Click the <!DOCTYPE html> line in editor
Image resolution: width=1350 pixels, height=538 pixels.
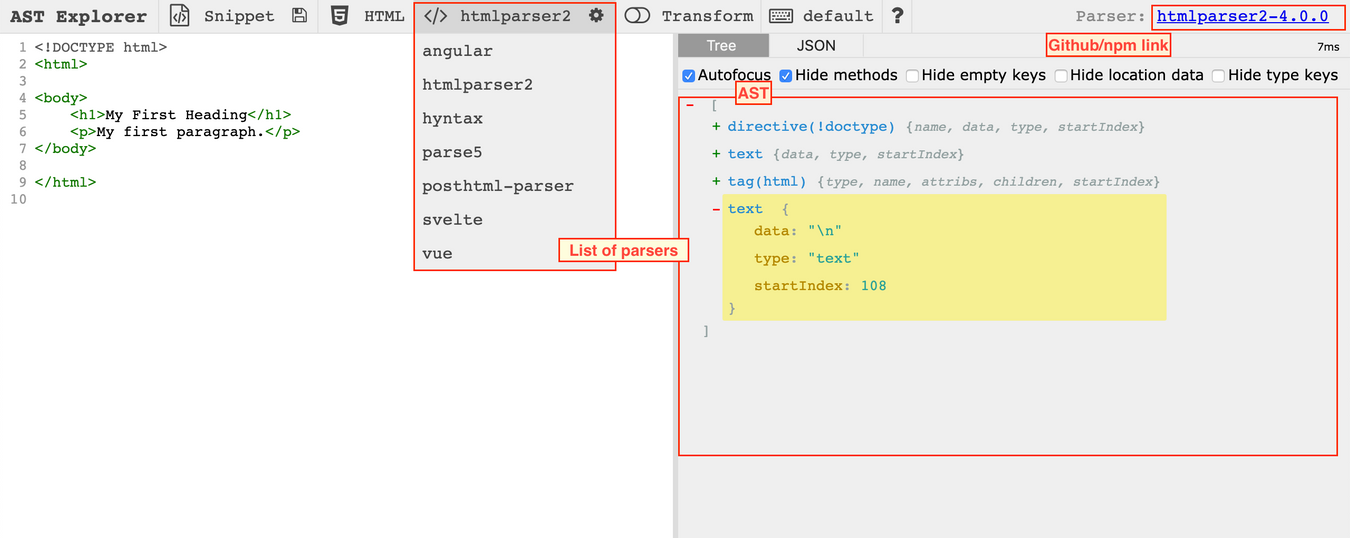(100, 47)
